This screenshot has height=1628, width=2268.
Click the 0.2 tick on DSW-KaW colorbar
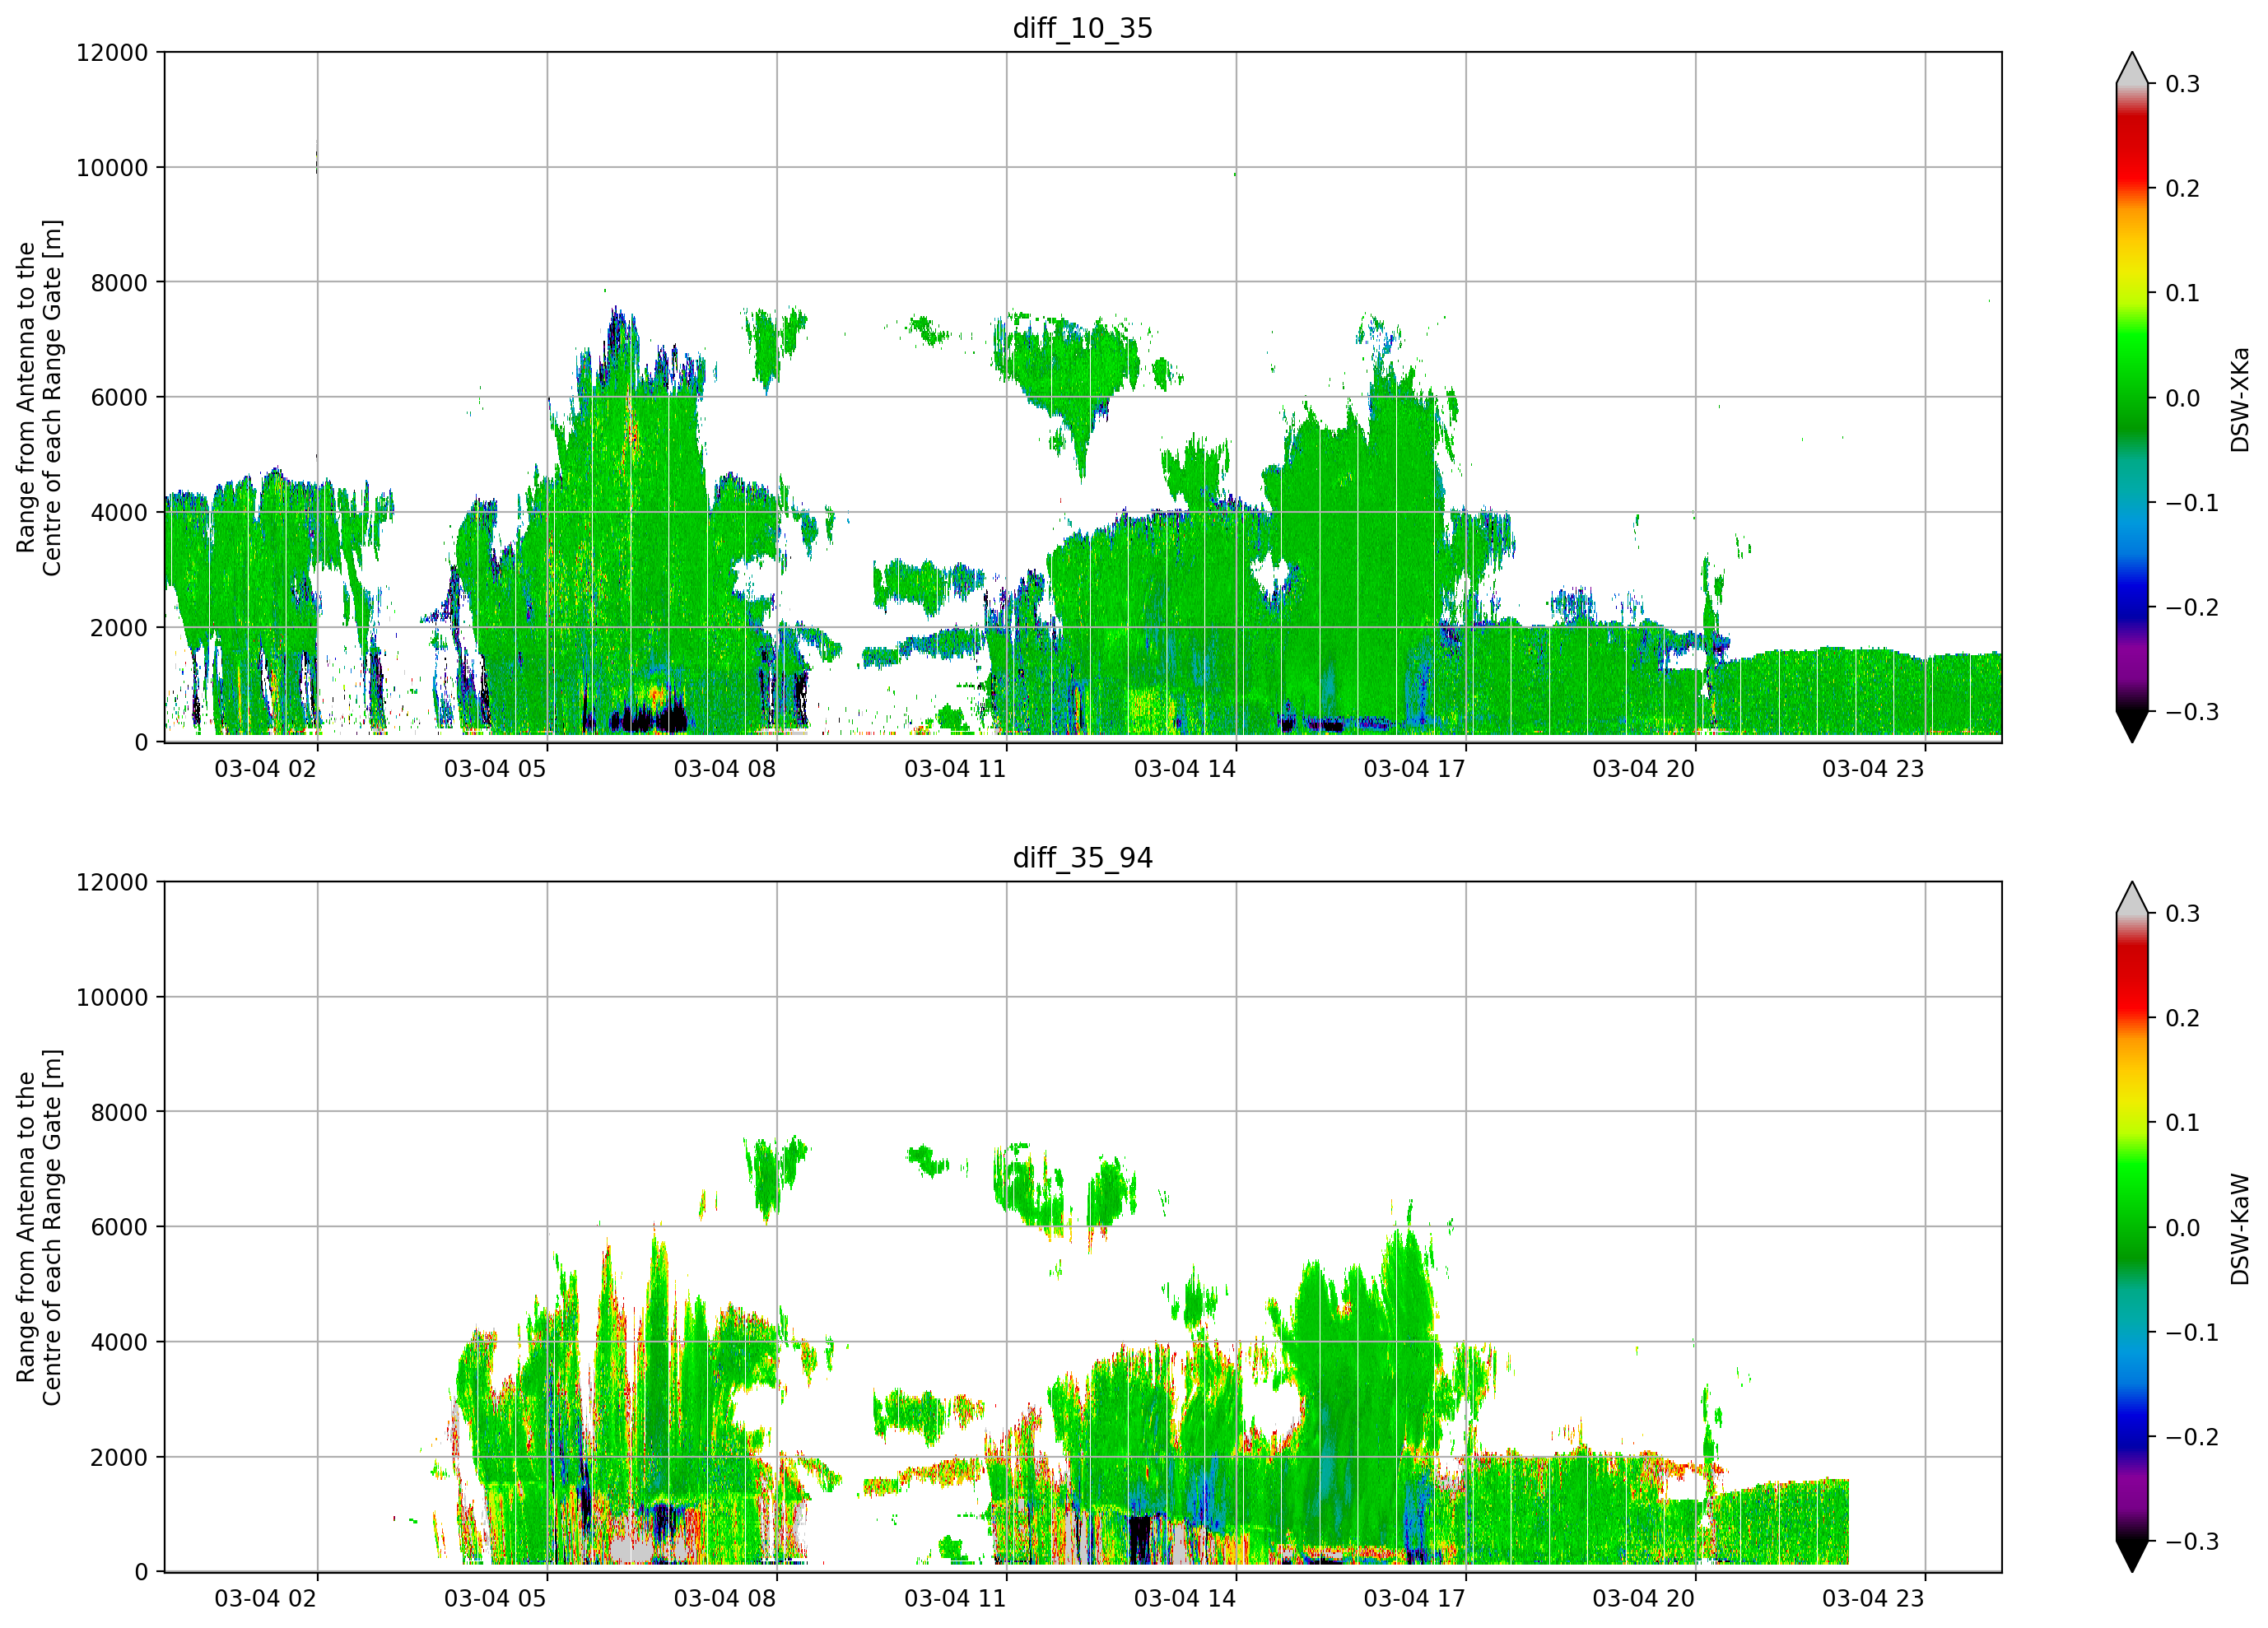pos(2182,1019)
